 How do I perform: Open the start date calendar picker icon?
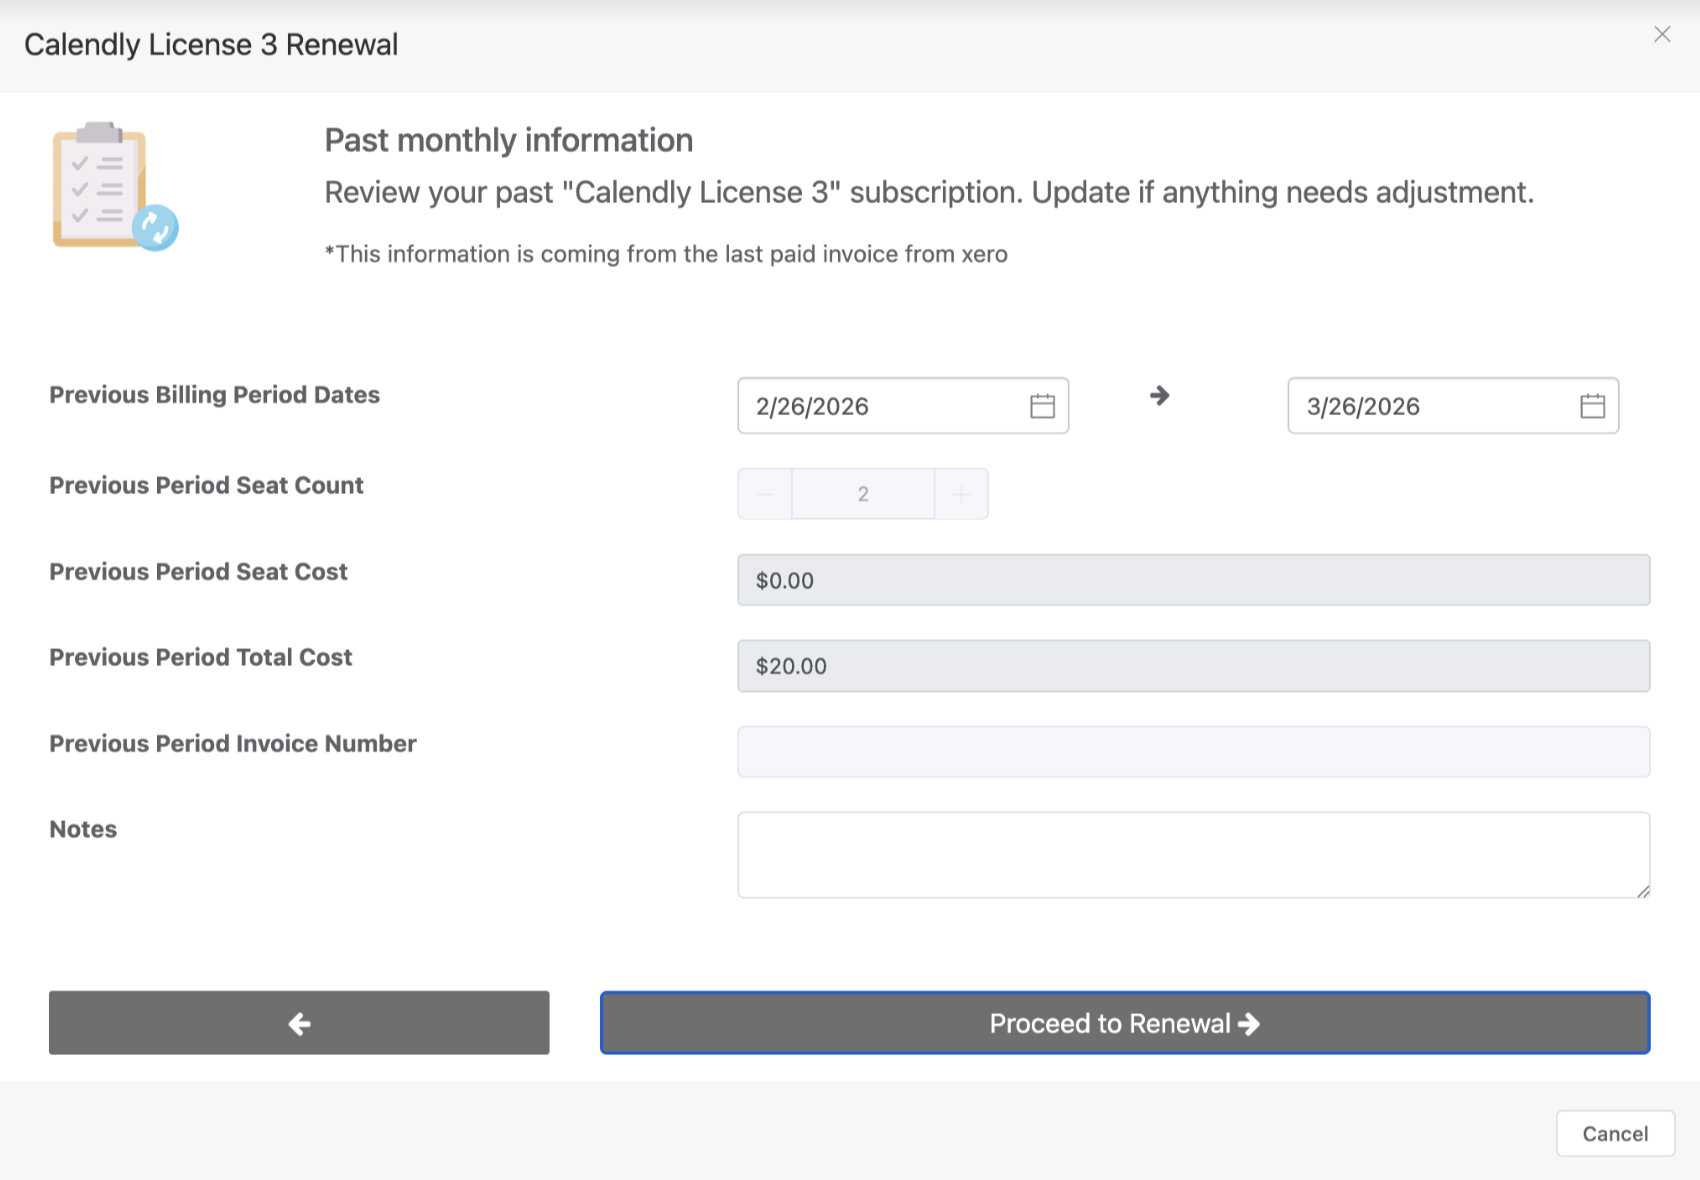click(x=1042, y=406)
